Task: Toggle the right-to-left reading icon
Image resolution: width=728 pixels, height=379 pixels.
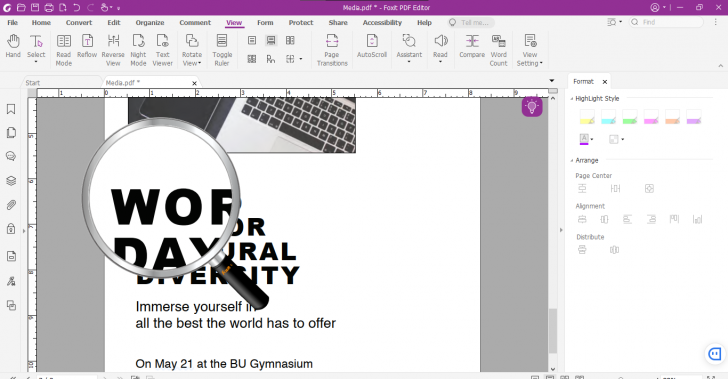Action: 271,59
